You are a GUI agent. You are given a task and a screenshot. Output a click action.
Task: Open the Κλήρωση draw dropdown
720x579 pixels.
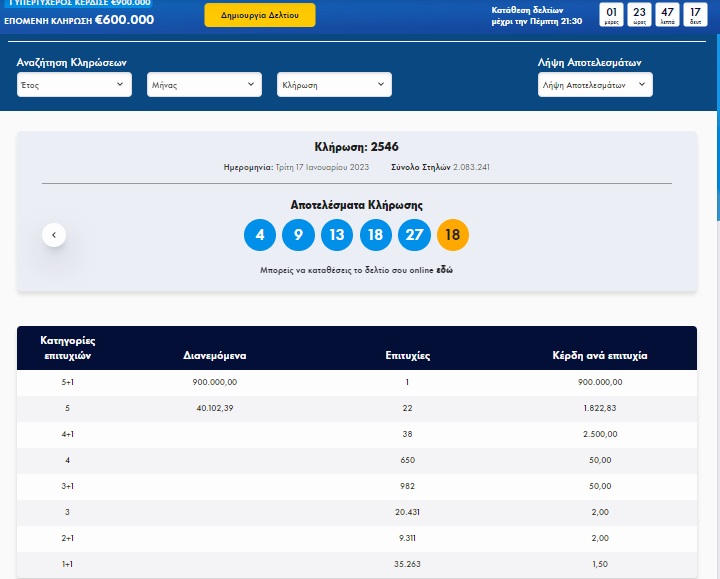coord(334,85)
